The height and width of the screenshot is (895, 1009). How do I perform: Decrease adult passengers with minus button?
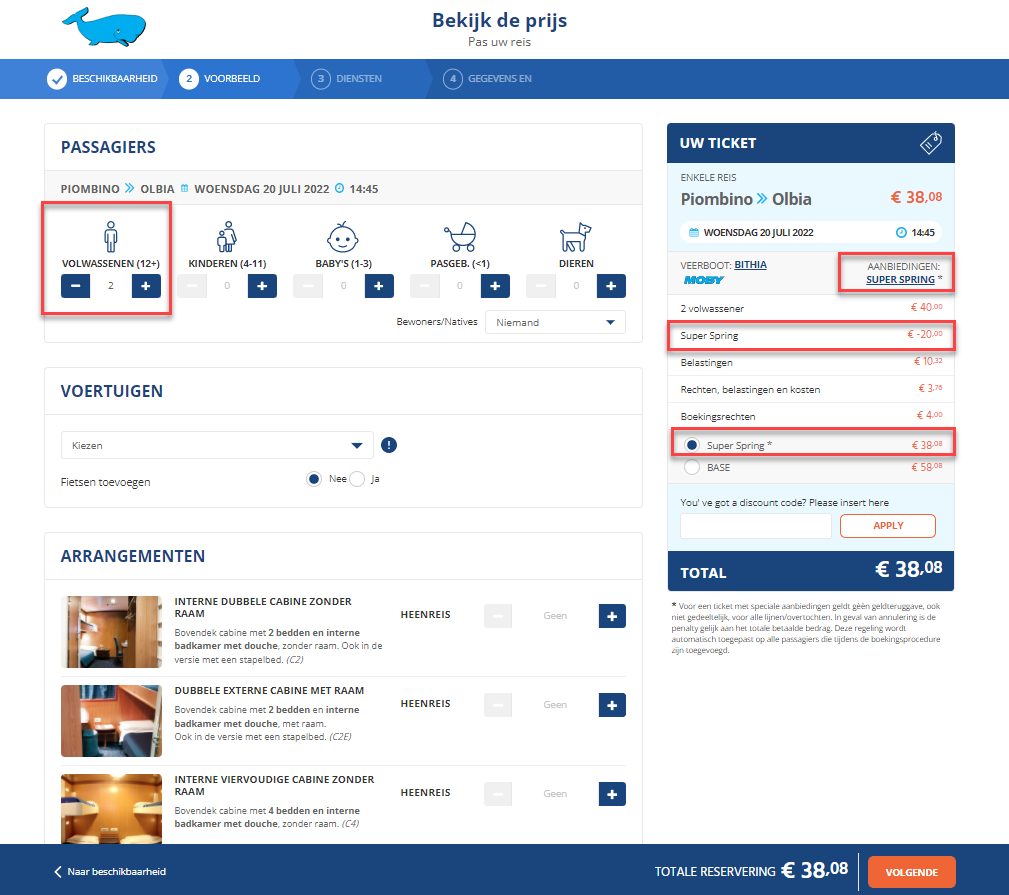76,286
